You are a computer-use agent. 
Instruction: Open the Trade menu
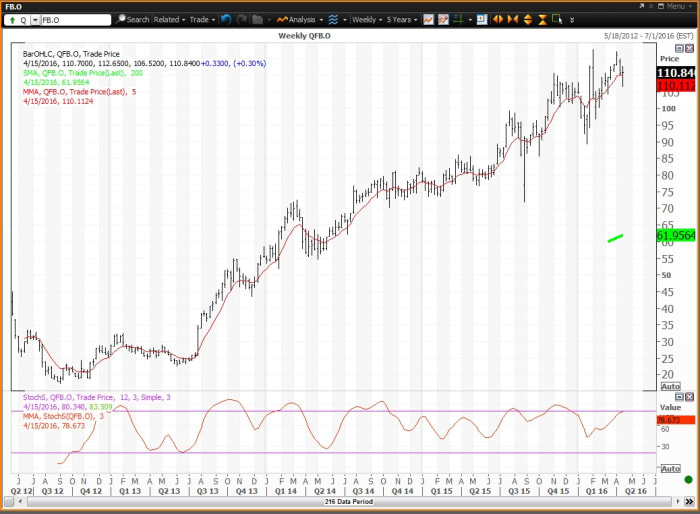click(x=202, y=19)
